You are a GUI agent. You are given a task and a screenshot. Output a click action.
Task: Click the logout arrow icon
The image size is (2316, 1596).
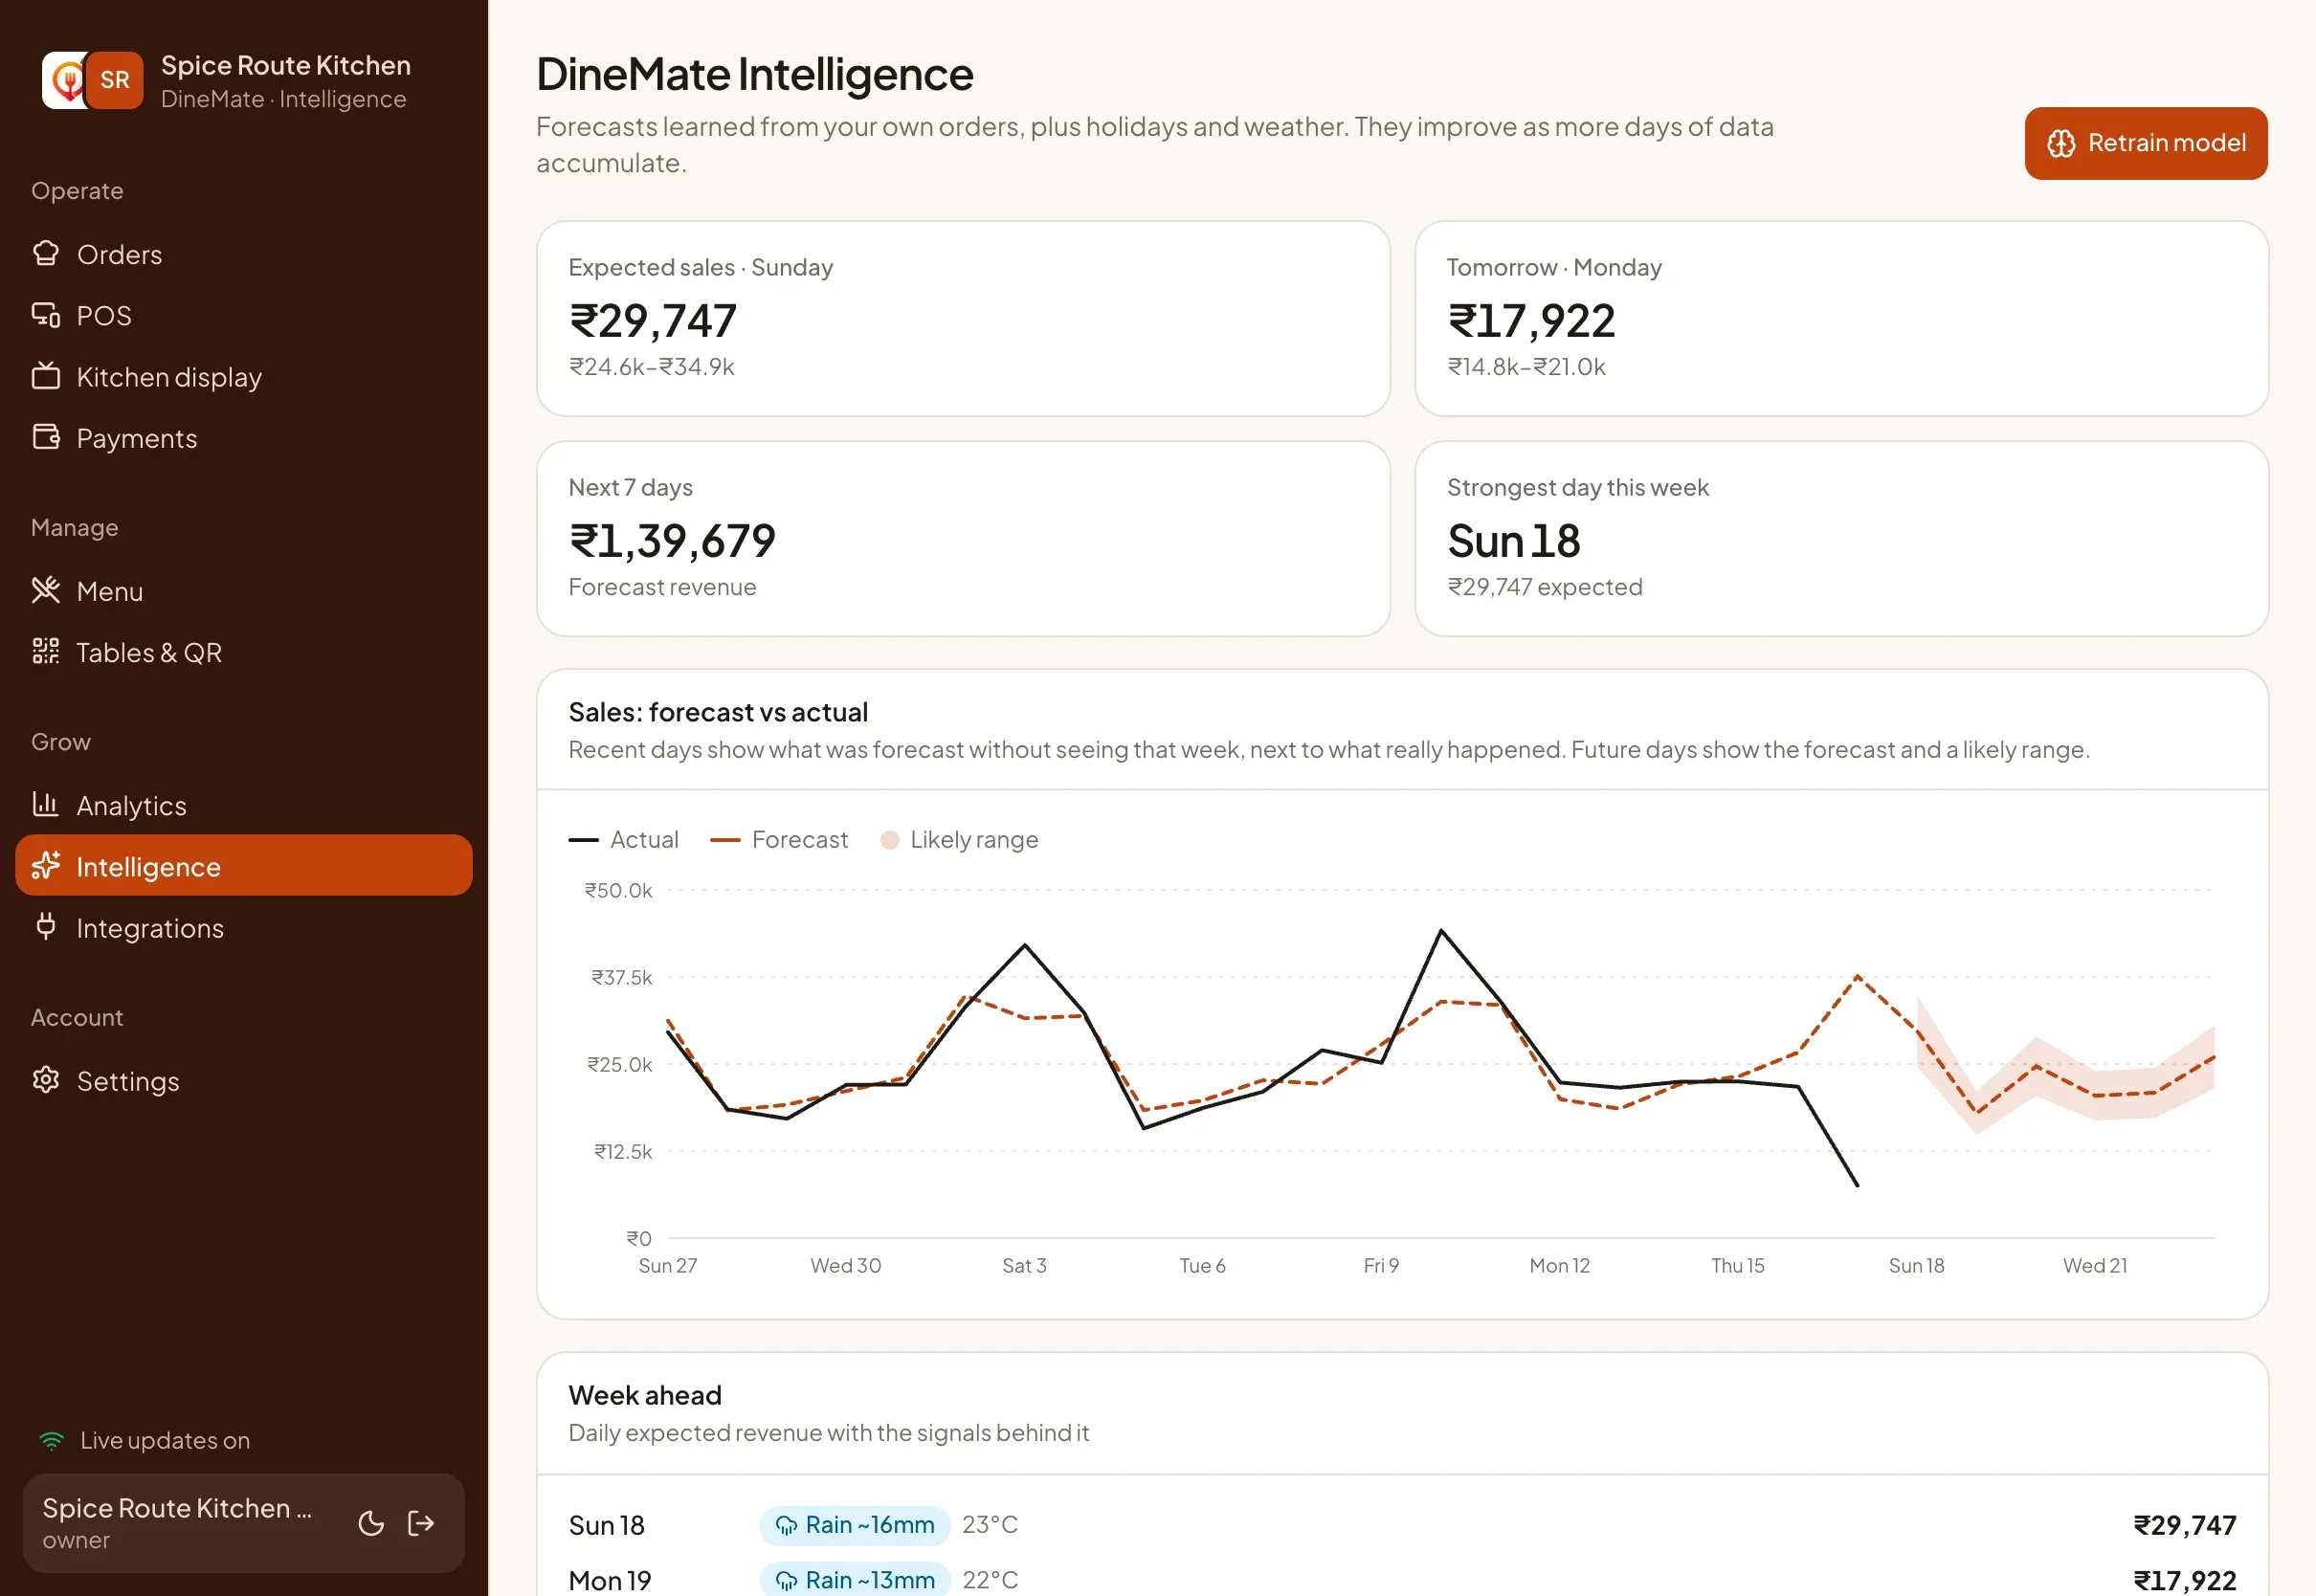click(421, 1523)
